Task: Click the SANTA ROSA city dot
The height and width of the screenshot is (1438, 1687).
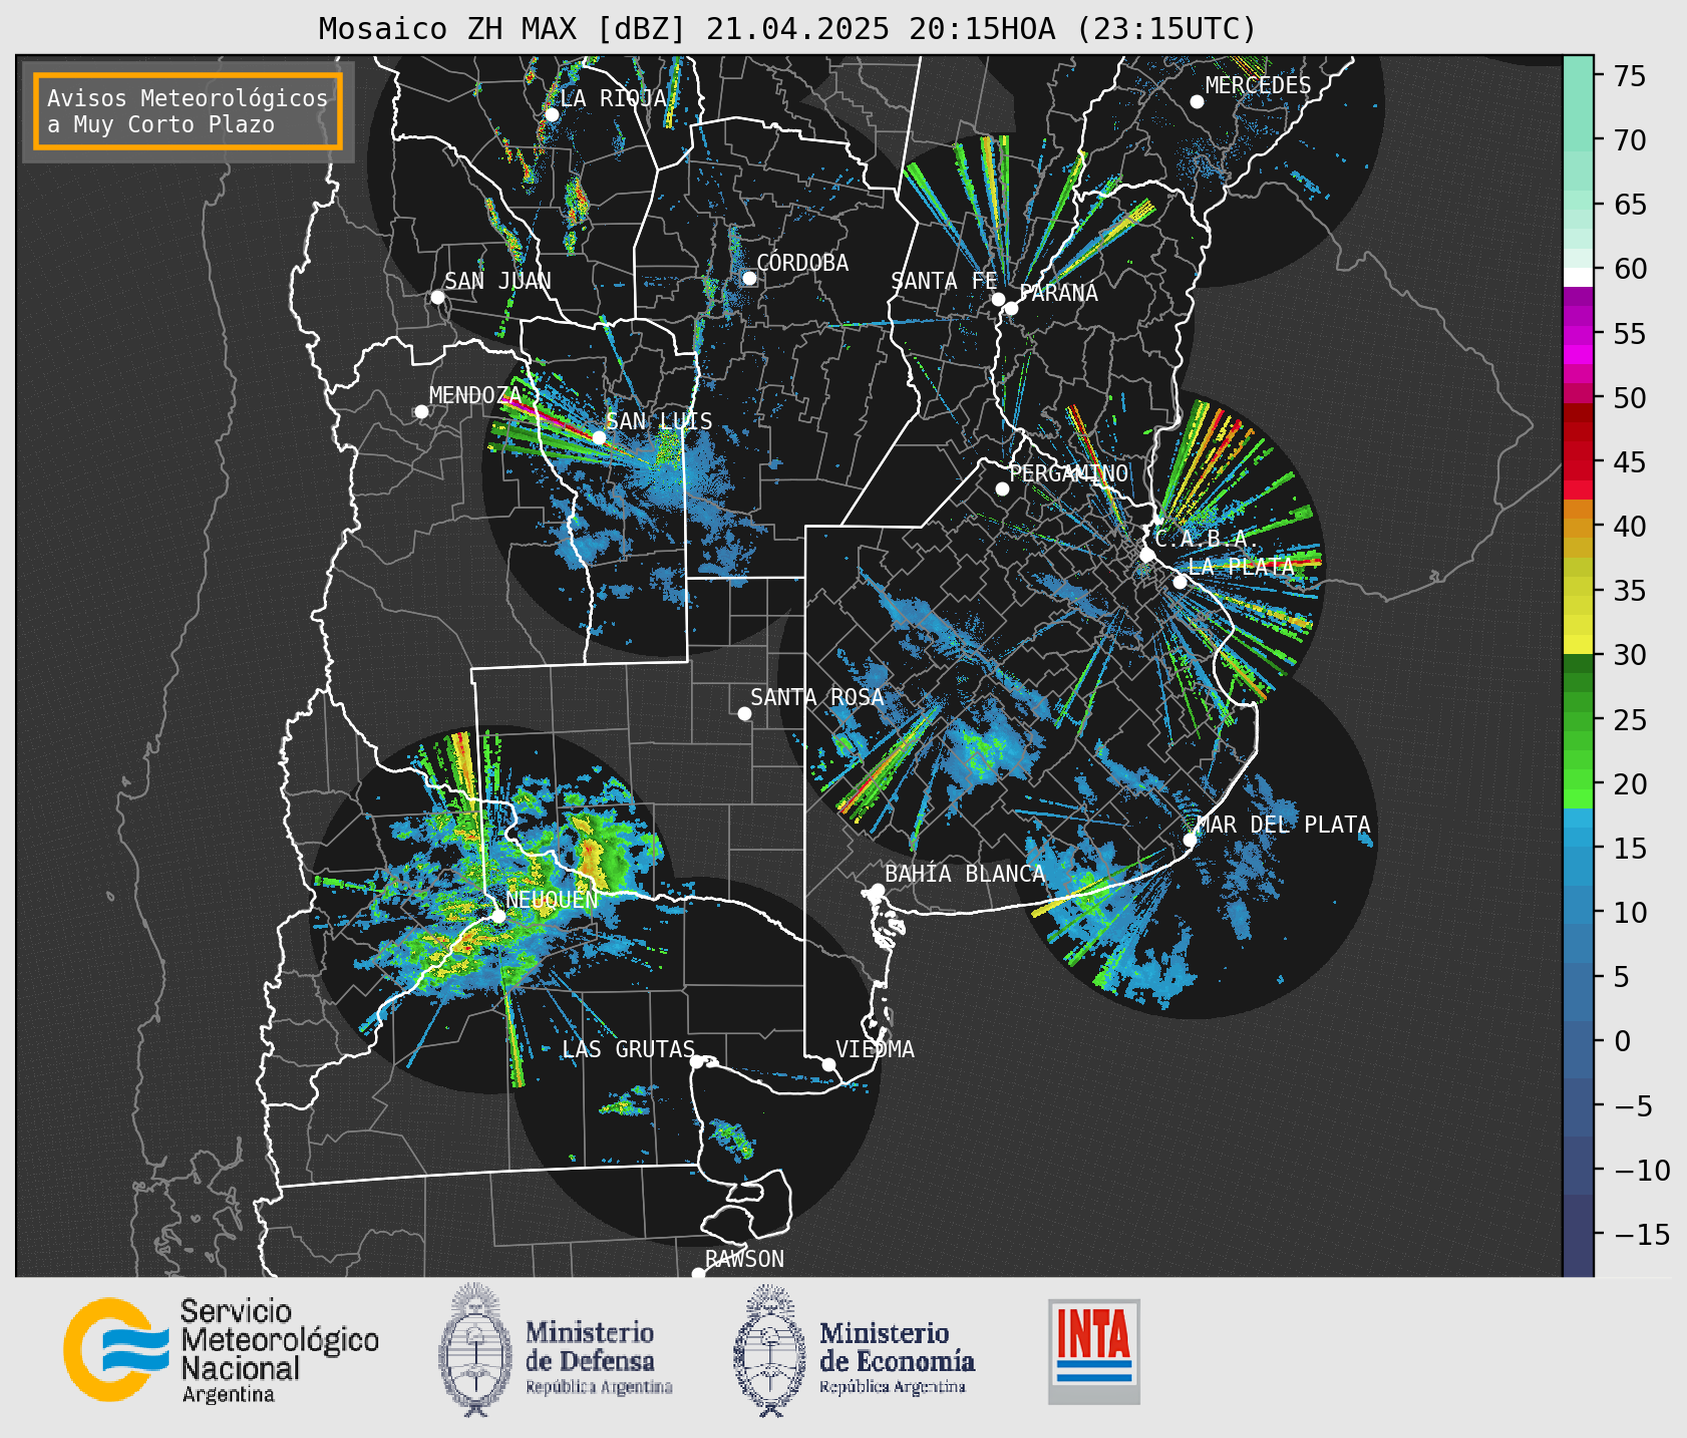Action: 744,713
